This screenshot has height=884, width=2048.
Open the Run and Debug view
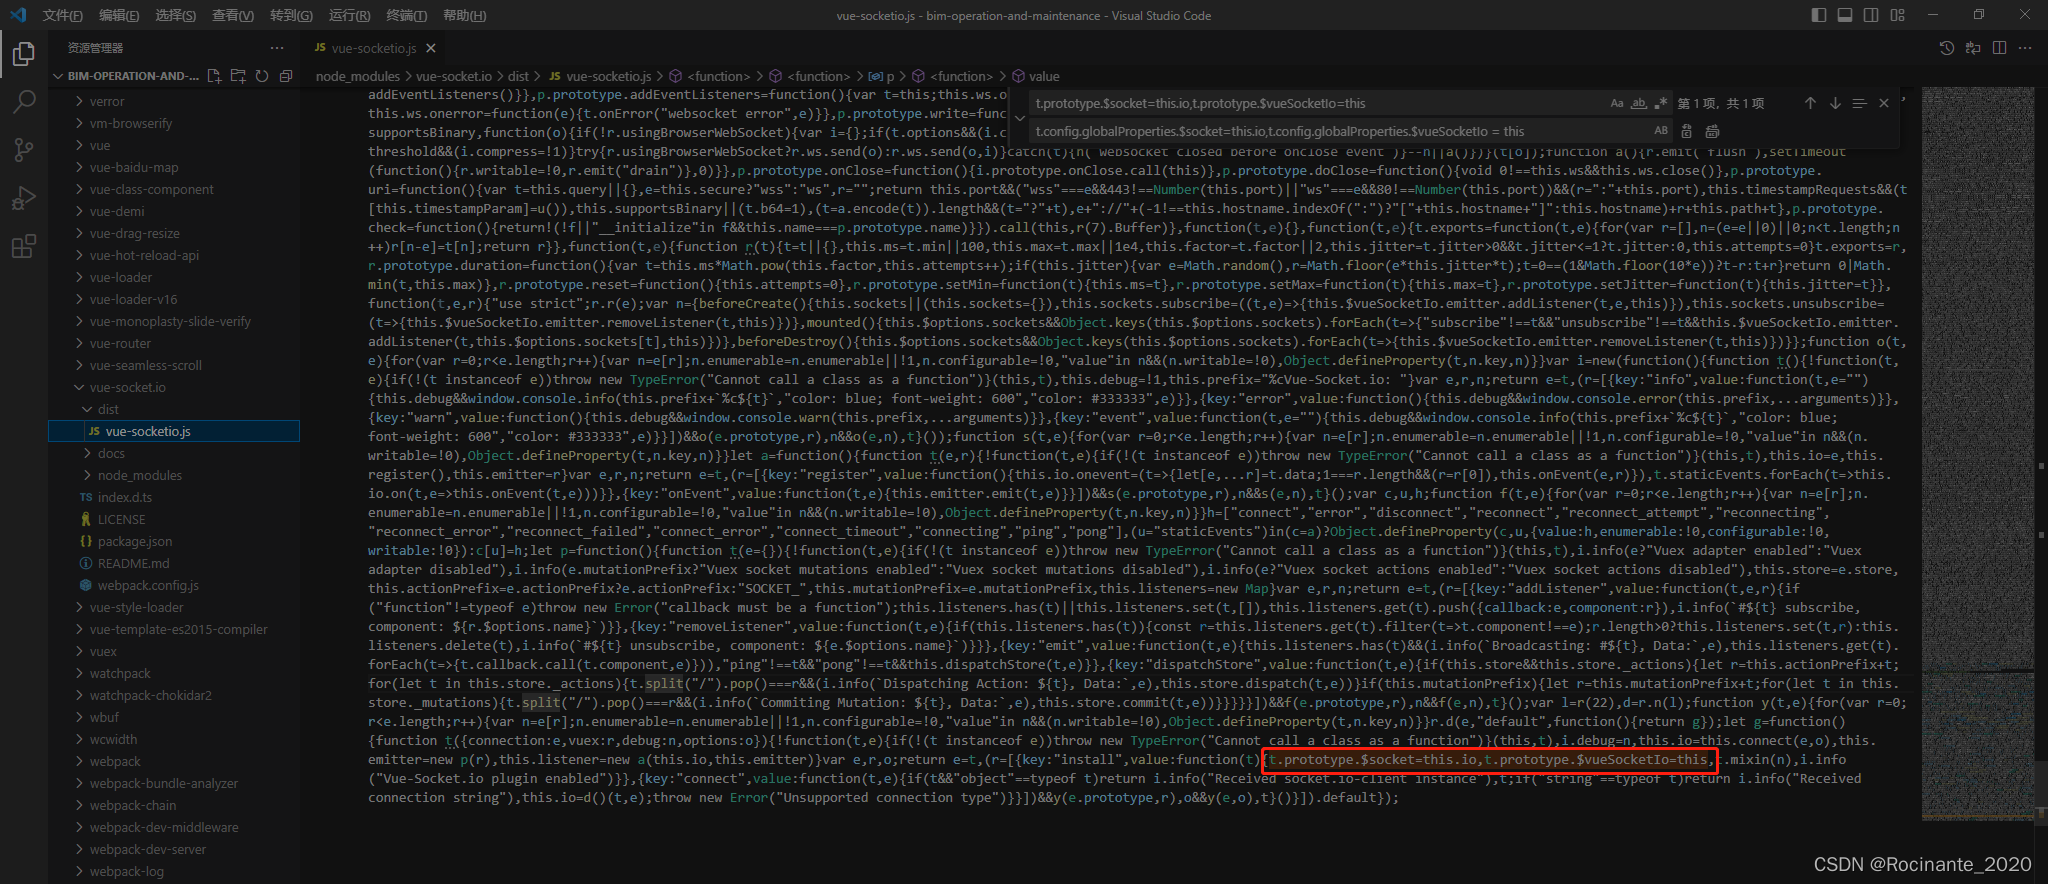click(x=24, y=198)
